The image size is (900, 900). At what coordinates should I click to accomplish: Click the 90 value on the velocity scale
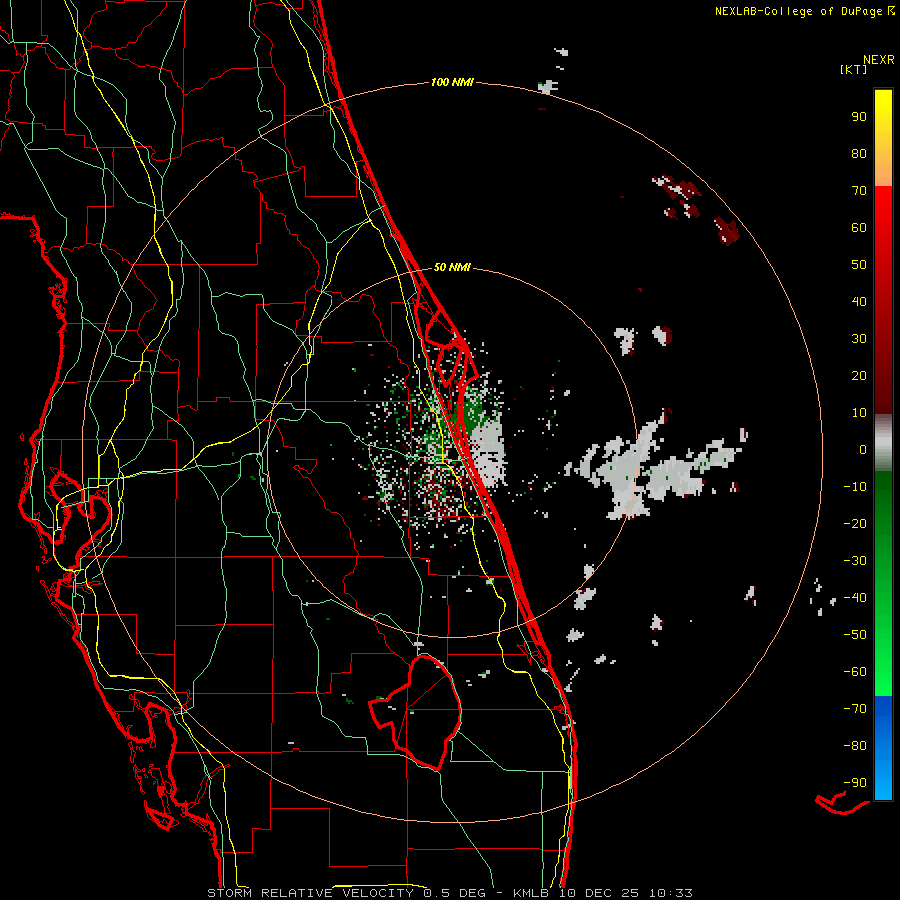(859, 117)
